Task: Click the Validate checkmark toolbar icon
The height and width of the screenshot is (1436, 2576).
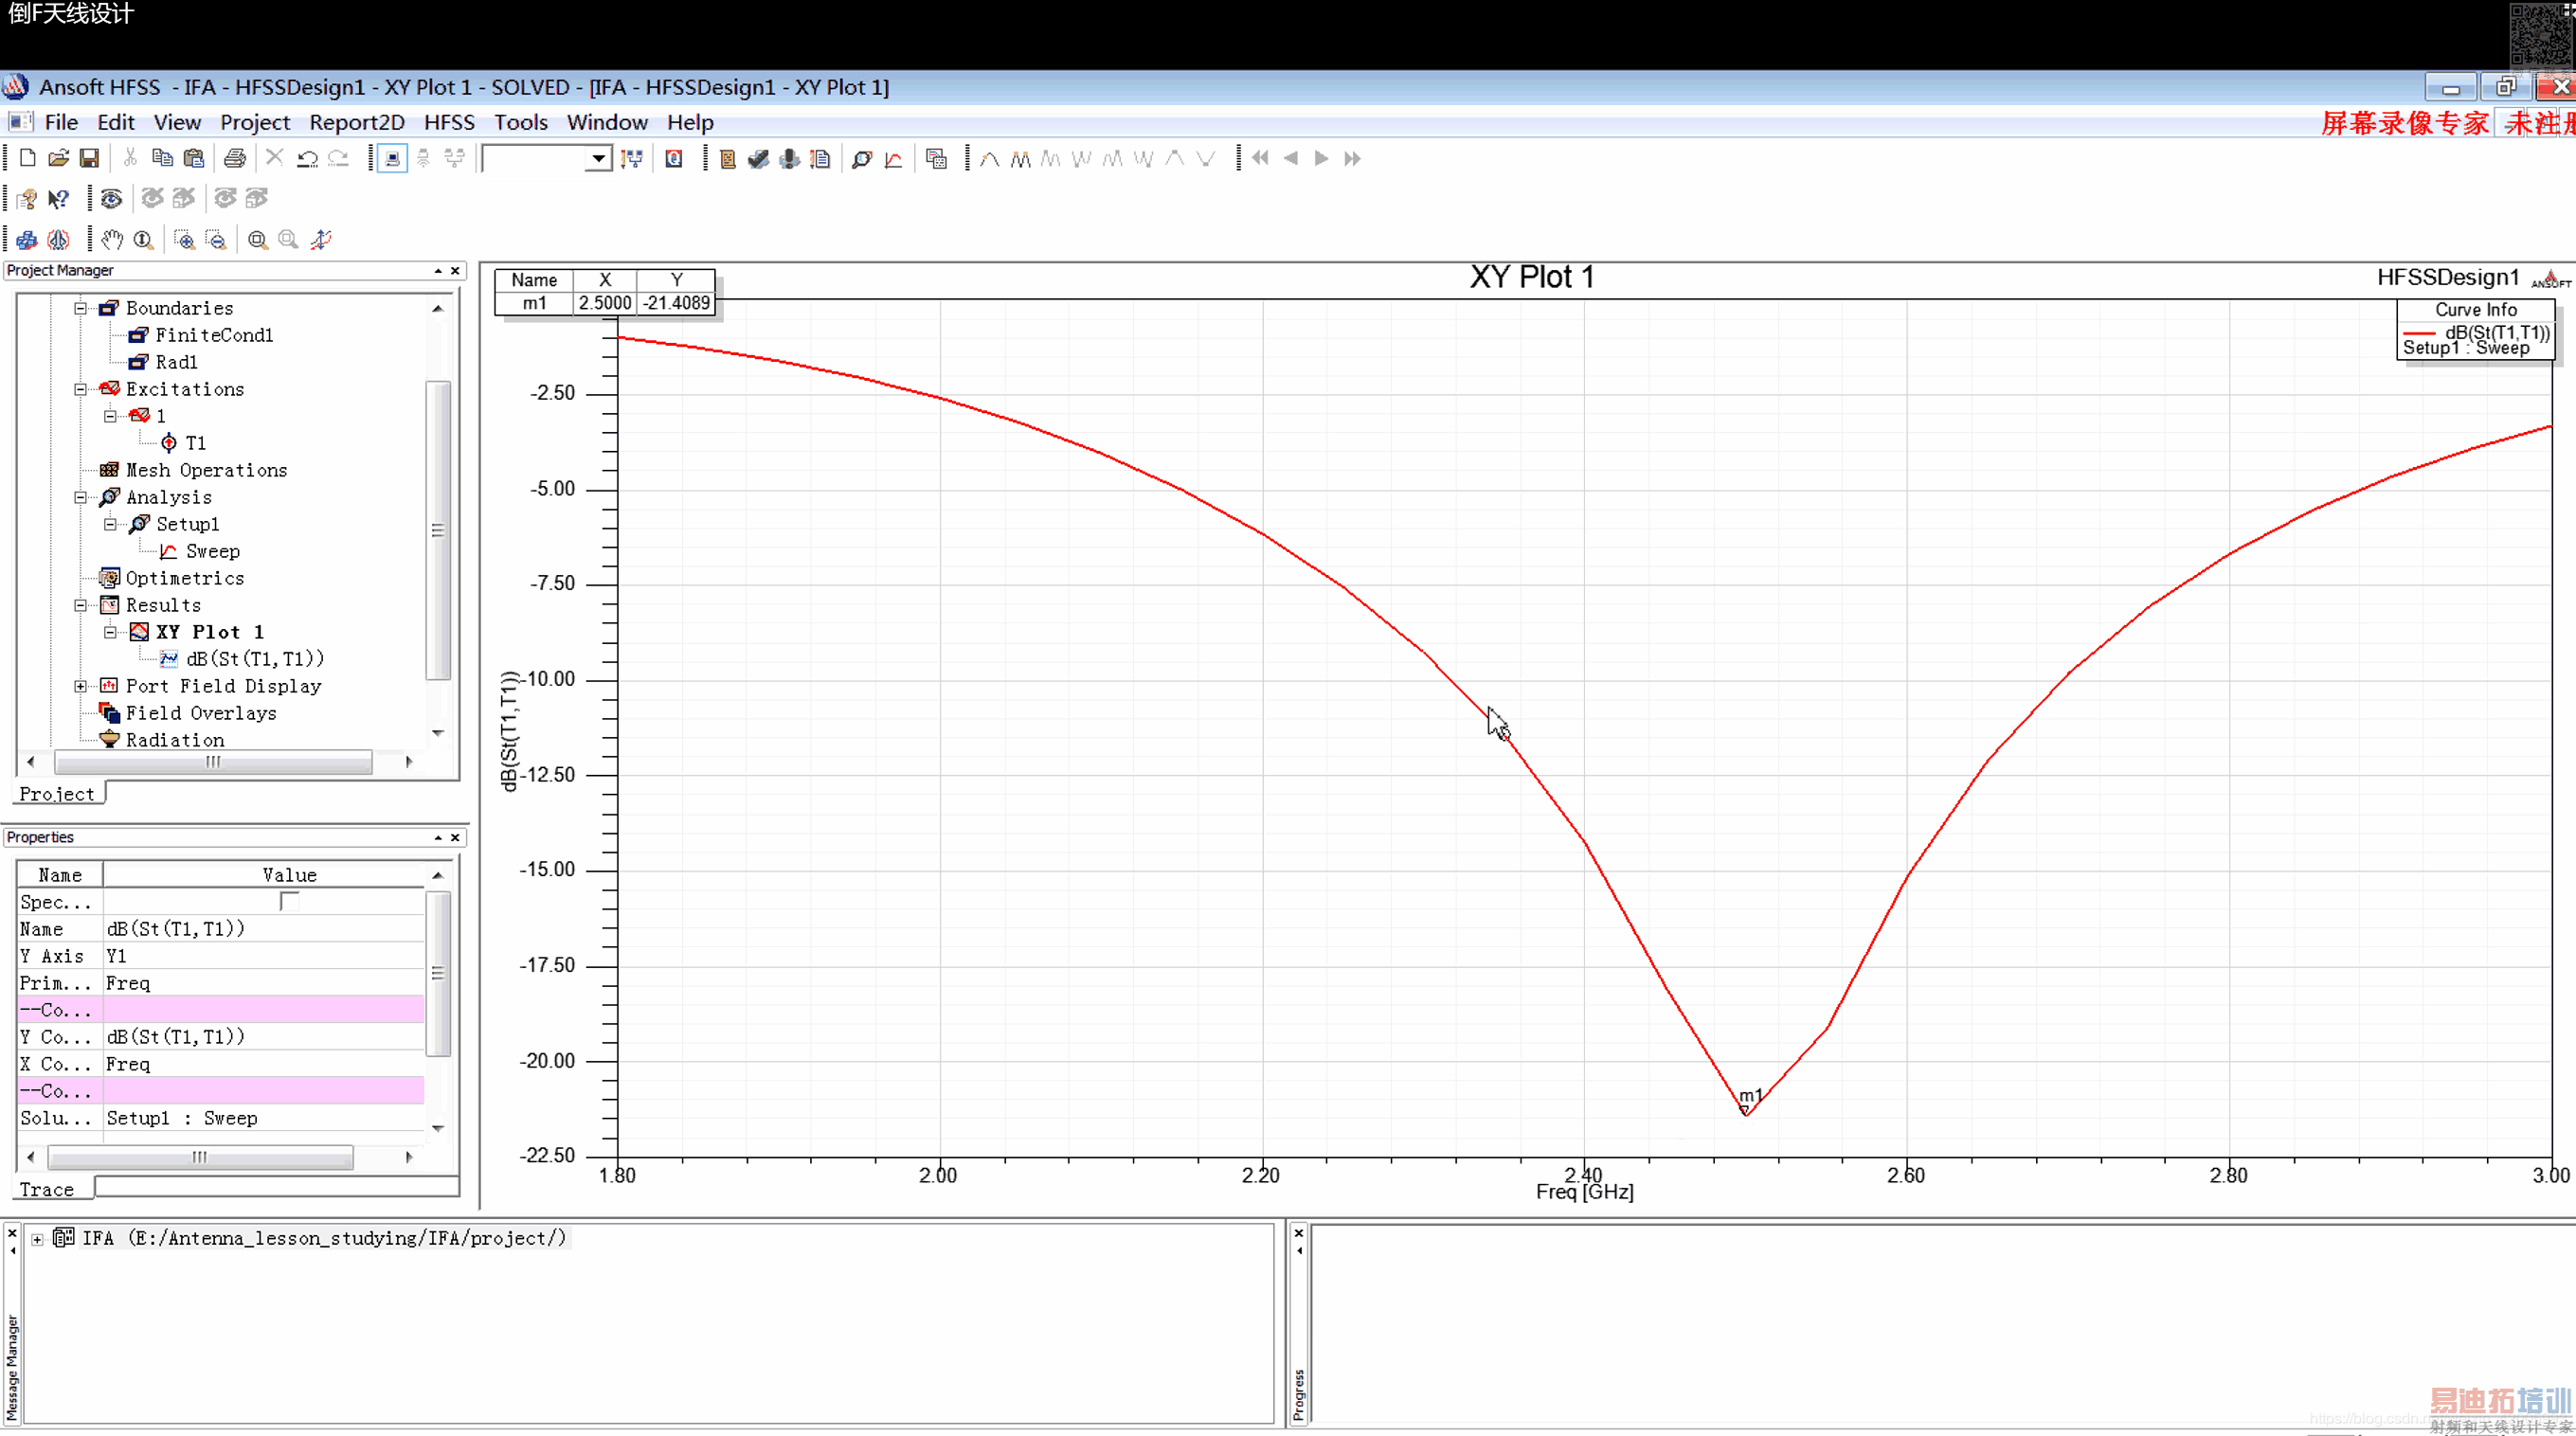Action: tap(758, 158)
